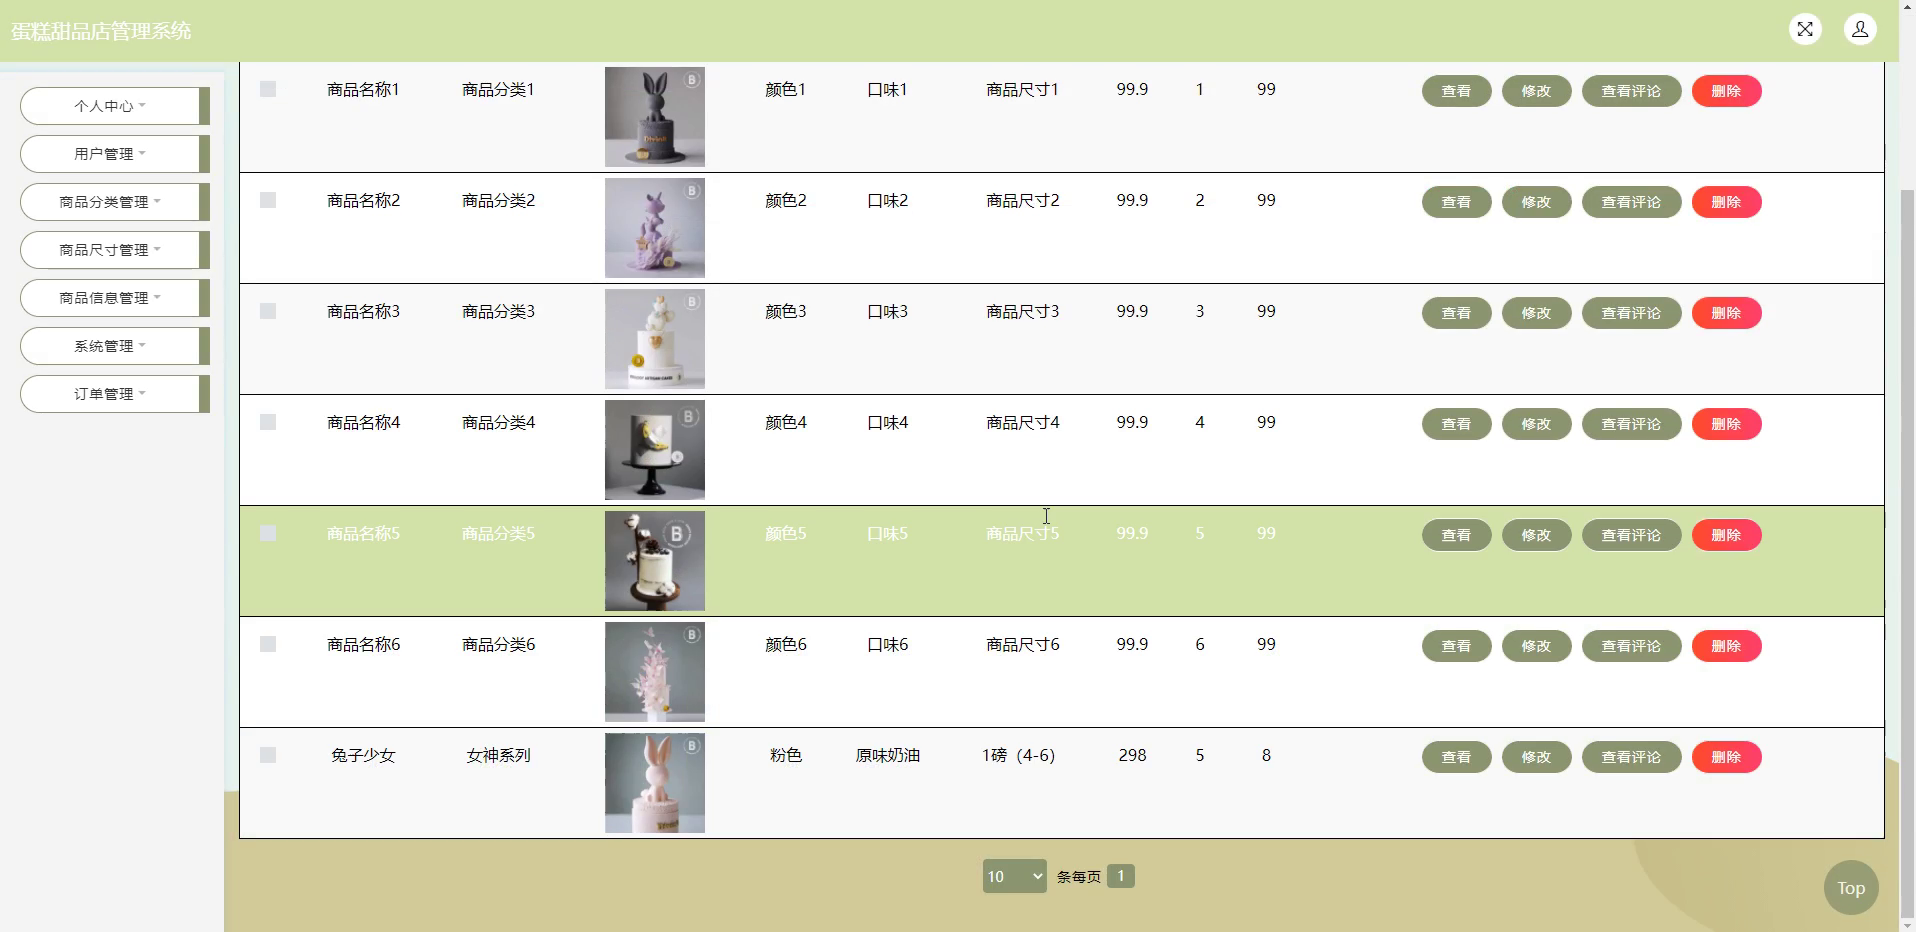The image size is (1916, 932).
Task: View details of 商品名称5 with 查看
Action: pyautogui.click(x=1457, y=535)
